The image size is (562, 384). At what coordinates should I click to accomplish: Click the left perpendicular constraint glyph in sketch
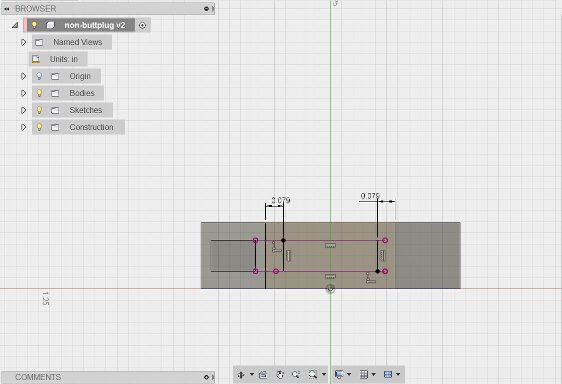276,247
